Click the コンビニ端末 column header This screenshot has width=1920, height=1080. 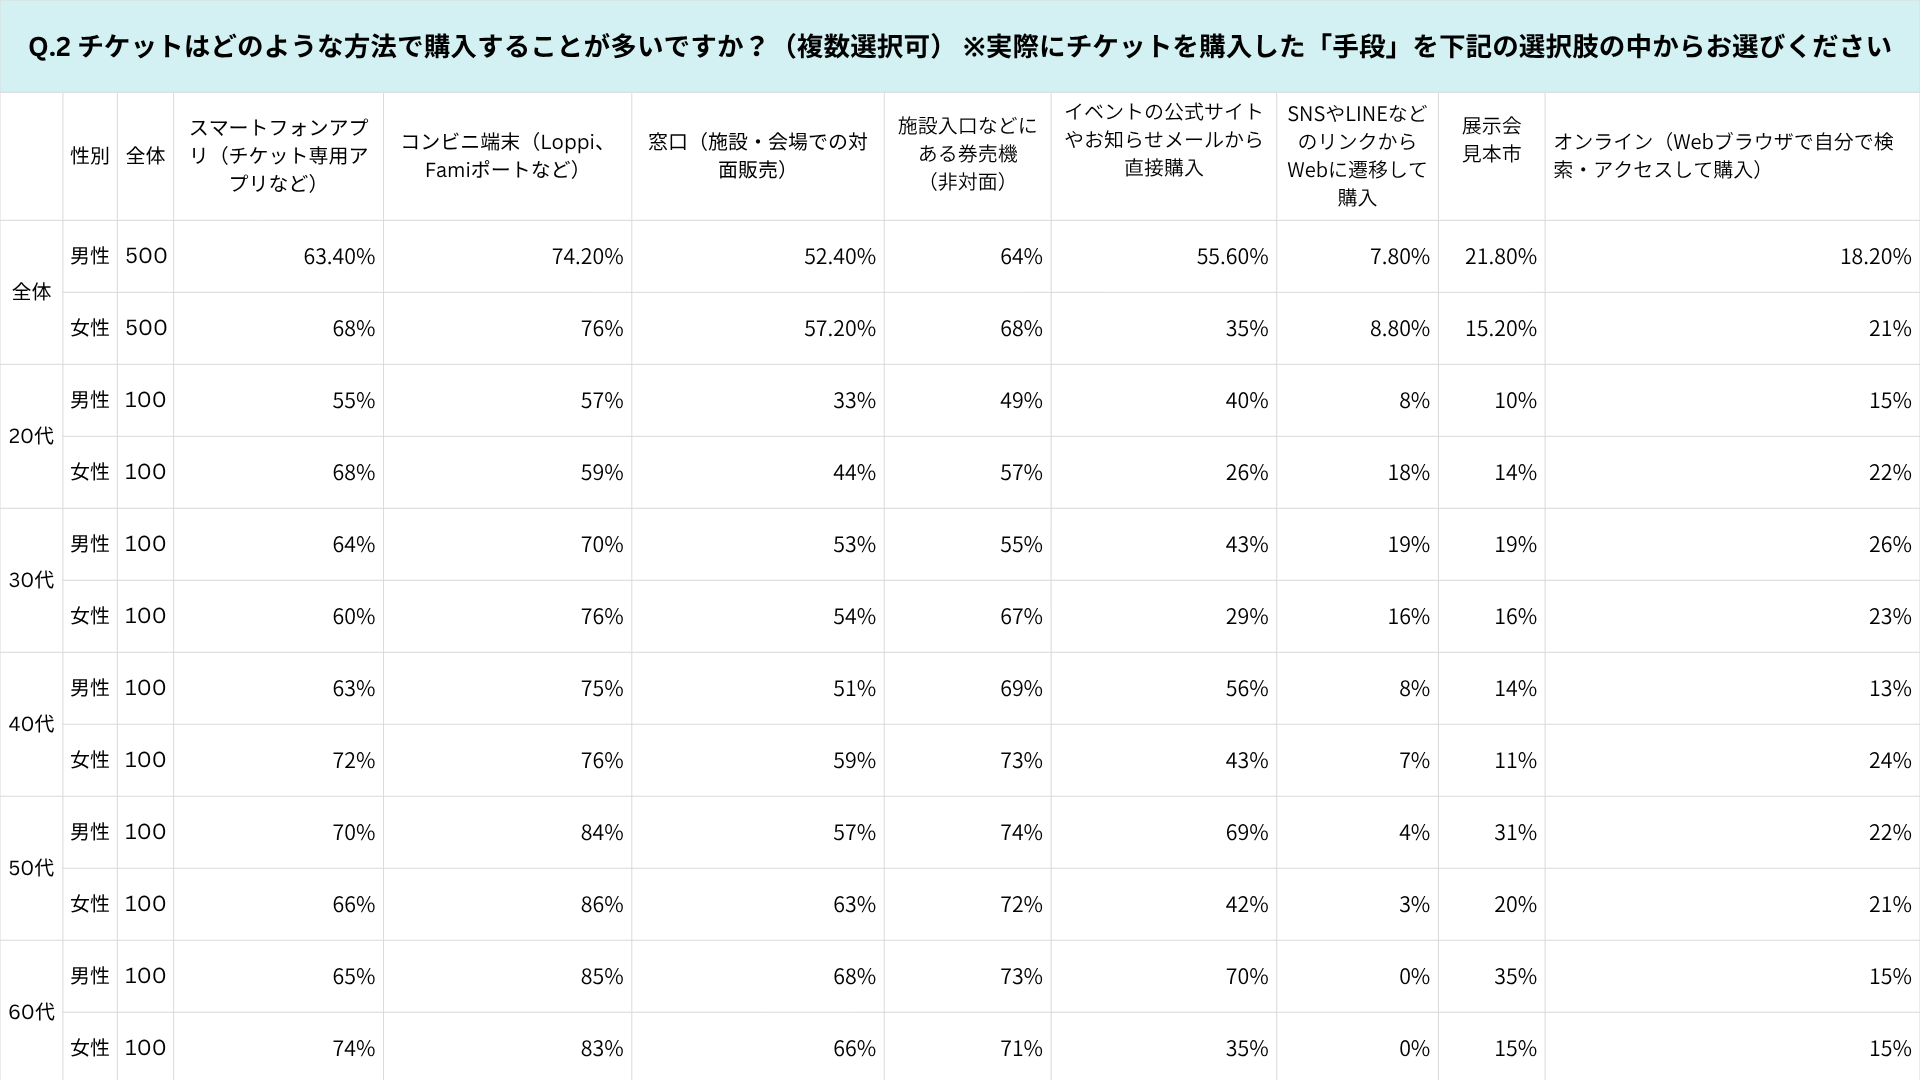coord(507,155)
